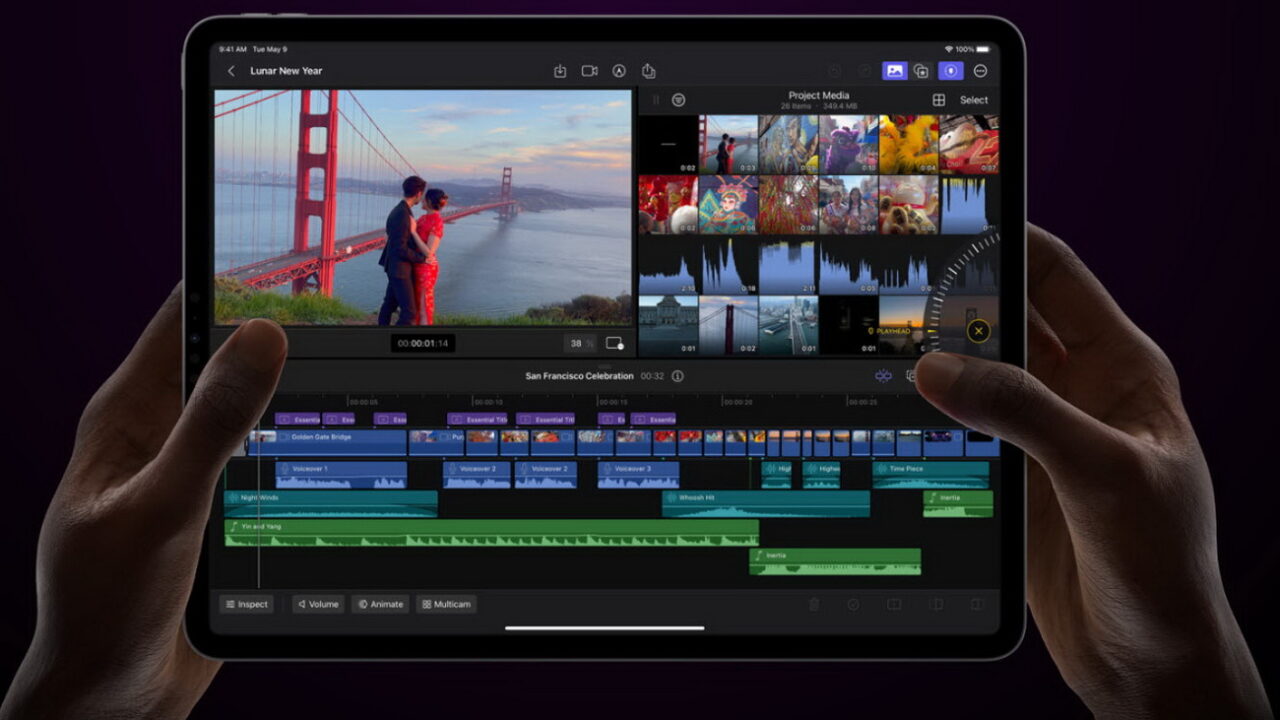
Task: Click the viewer showing the couple at bridge
Action: click(423, 207)
